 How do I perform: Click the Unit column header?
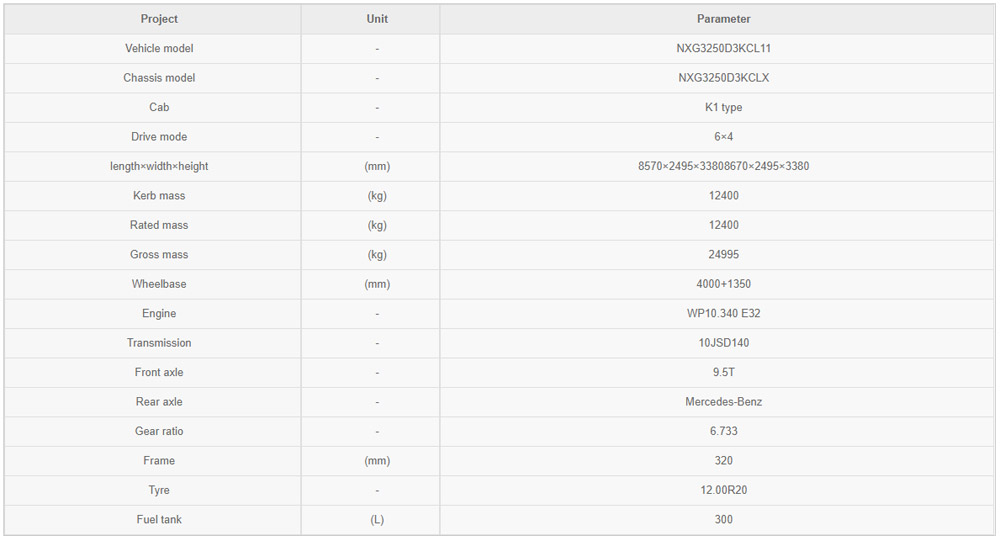[x=377, y=19]
